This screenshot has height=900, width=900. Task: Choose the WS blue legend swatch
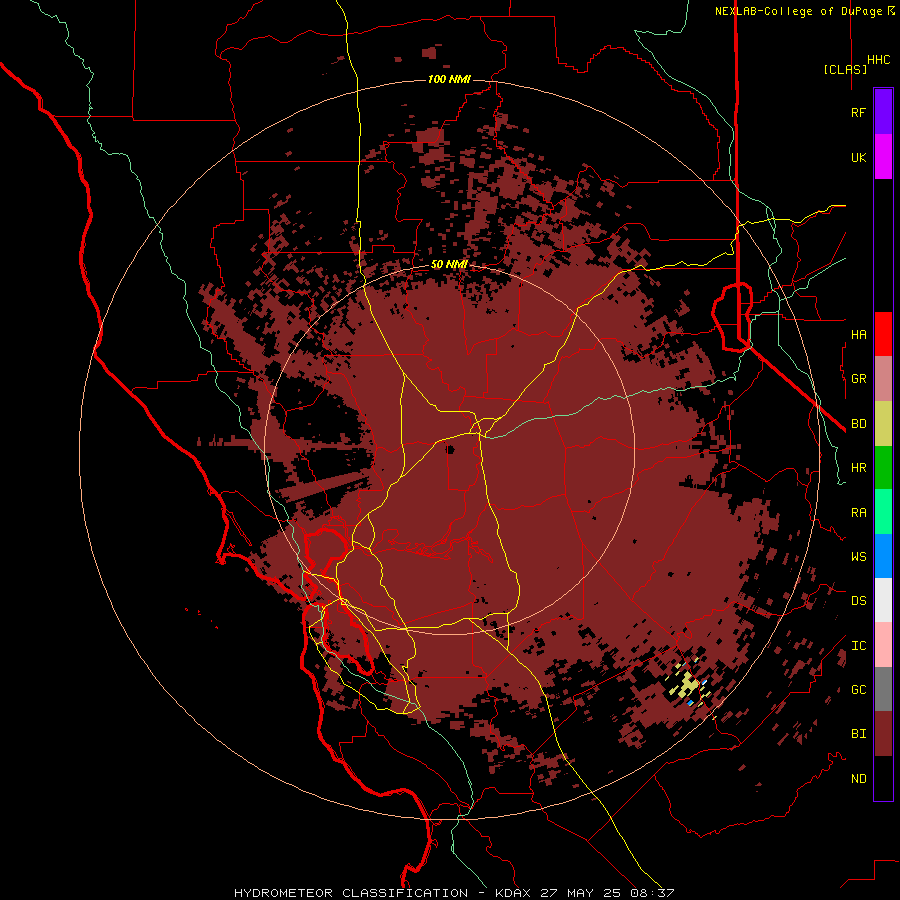883,556
